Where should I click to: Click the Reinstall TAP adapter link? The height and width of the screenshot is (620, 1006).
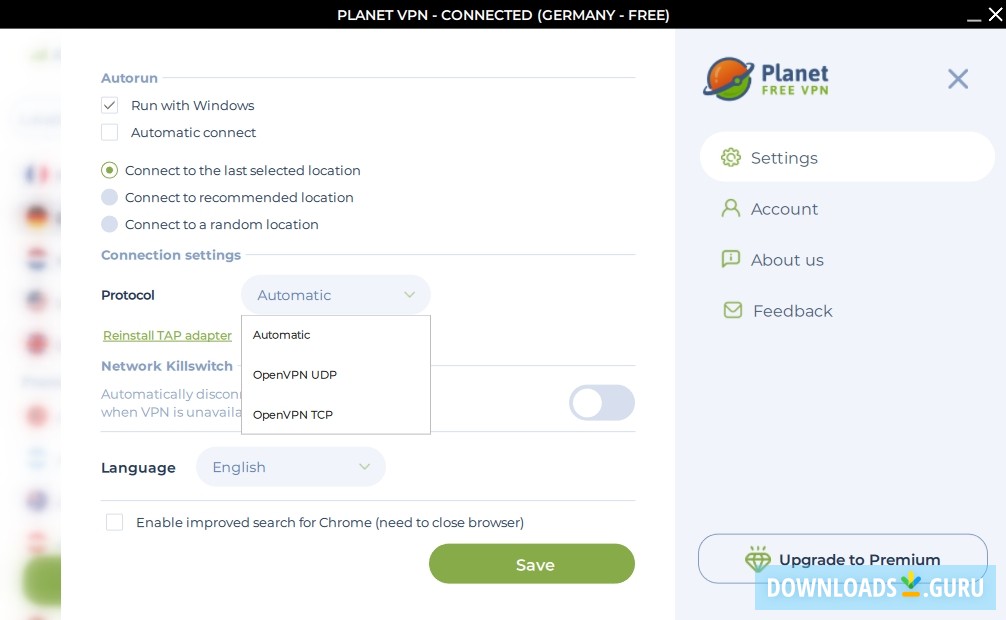coord(167,335)
